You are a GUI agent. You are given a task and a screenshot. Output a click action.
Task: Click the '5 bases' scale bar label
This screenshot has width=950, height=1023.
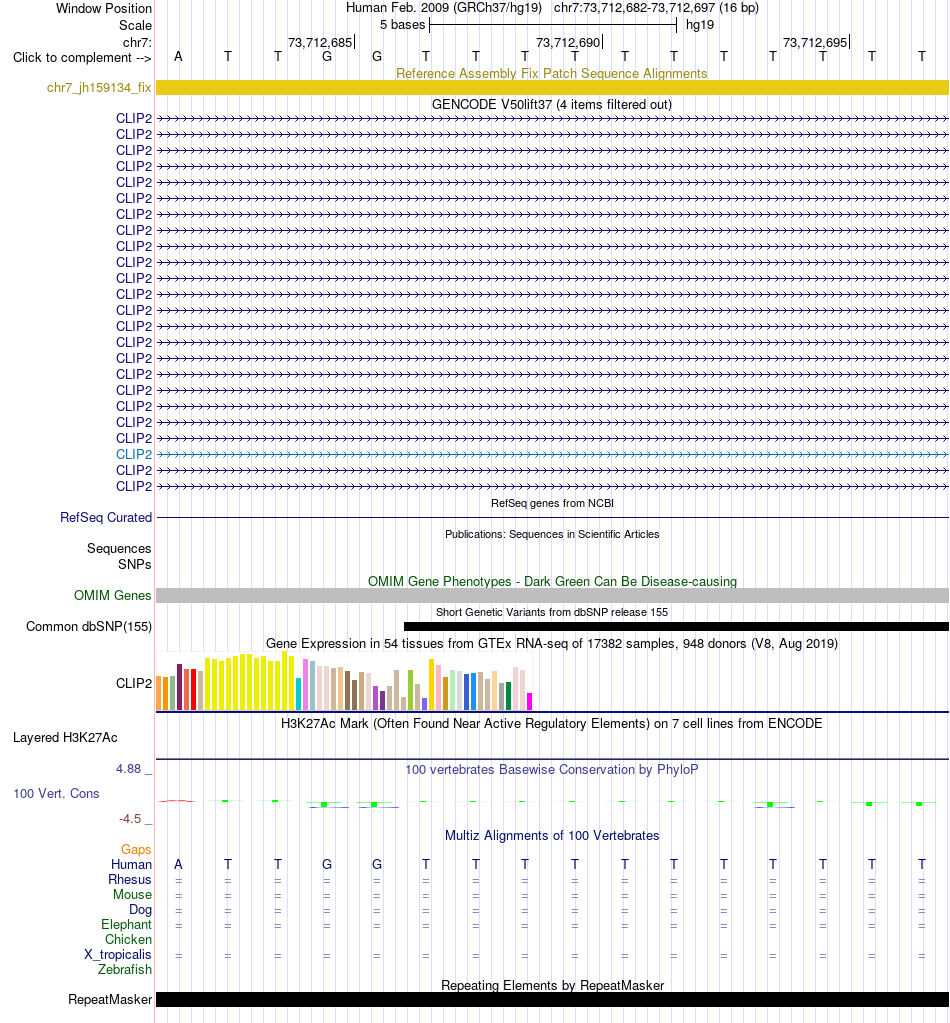[403, 25]
